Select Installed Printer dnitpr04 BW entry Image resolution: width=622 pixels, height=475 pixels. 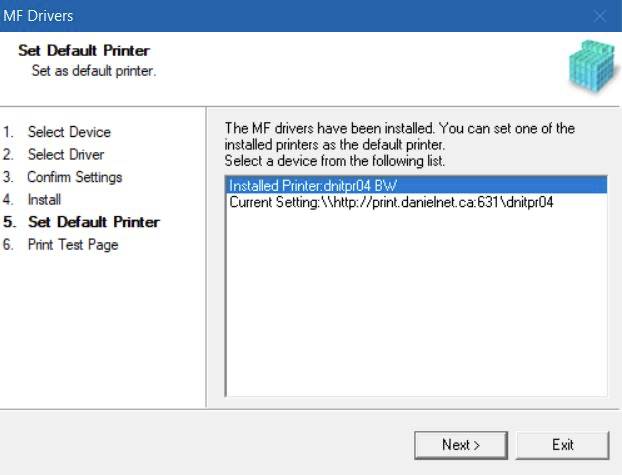point(311,185)
